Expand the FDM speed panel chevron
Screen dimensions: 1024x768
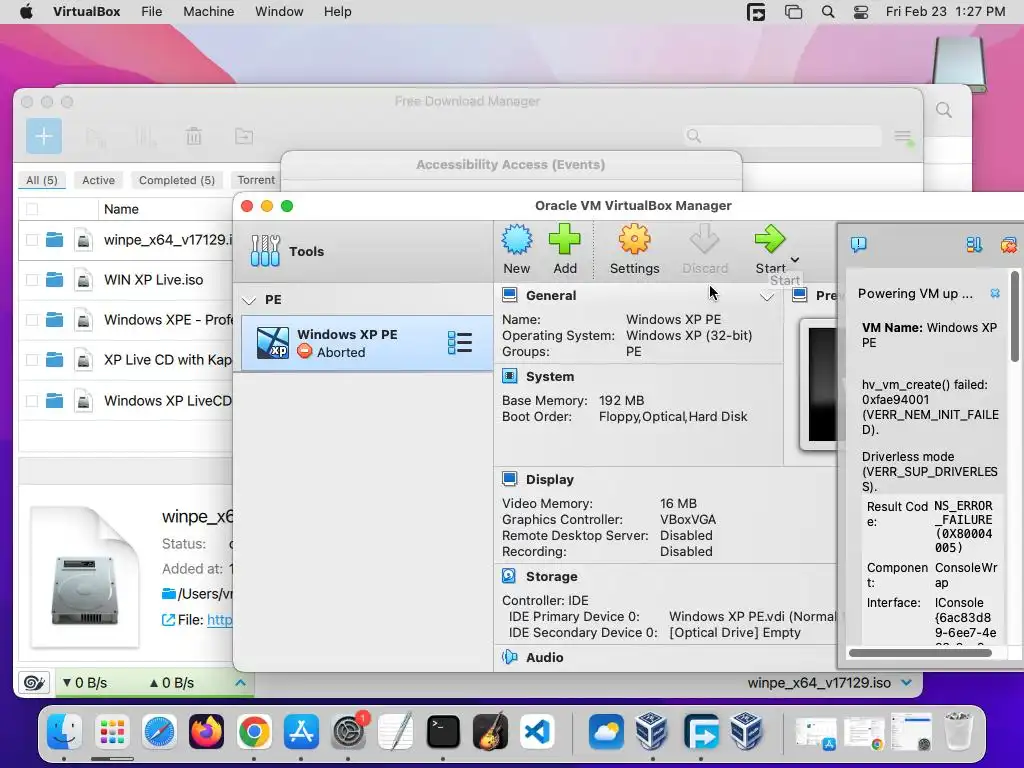pos(240,682)
